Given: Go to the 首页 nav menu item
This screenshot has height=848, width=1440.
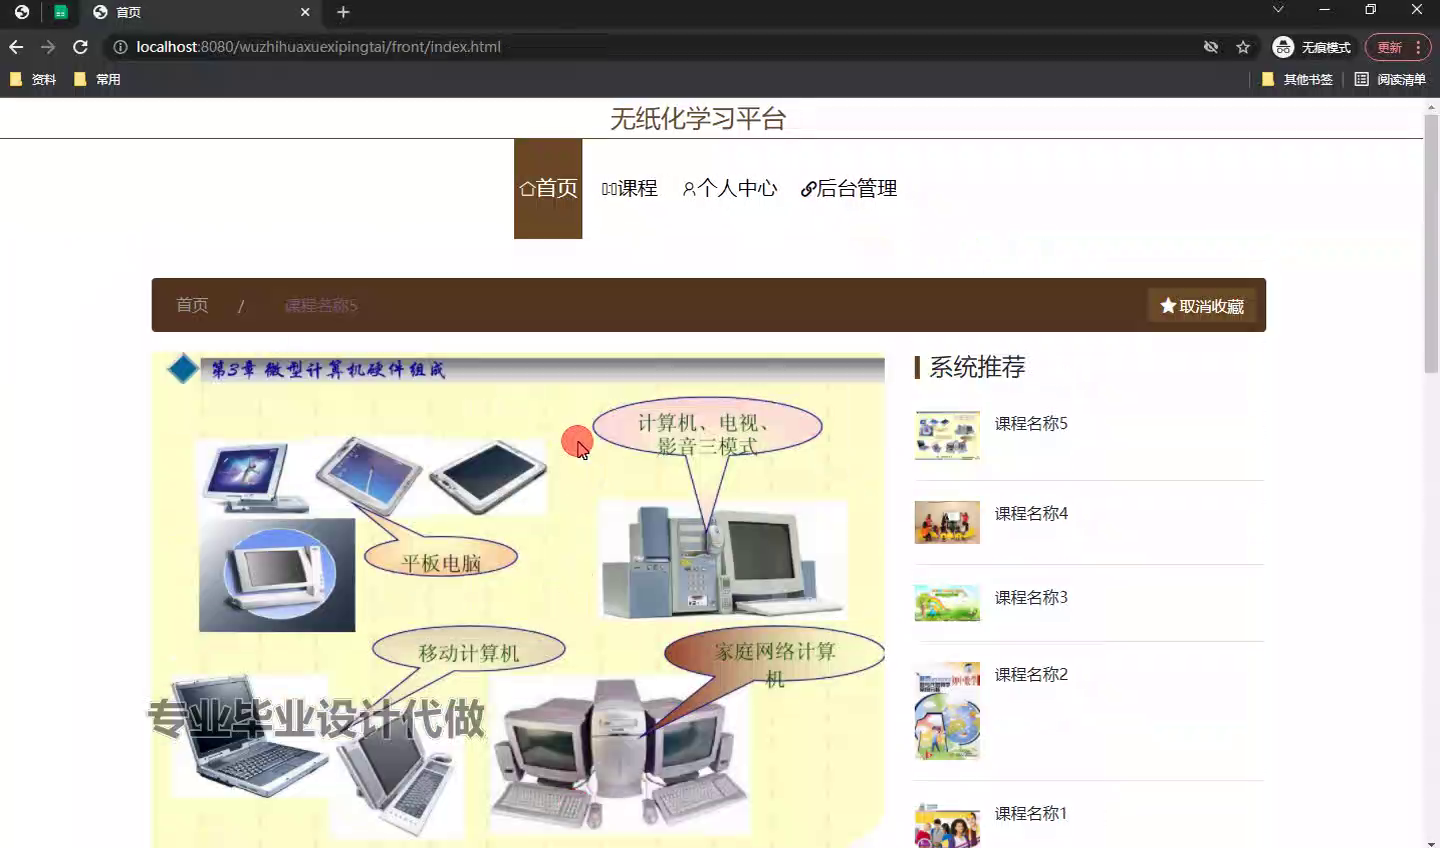Looking at the screenshot, I should tap(548, 188).
